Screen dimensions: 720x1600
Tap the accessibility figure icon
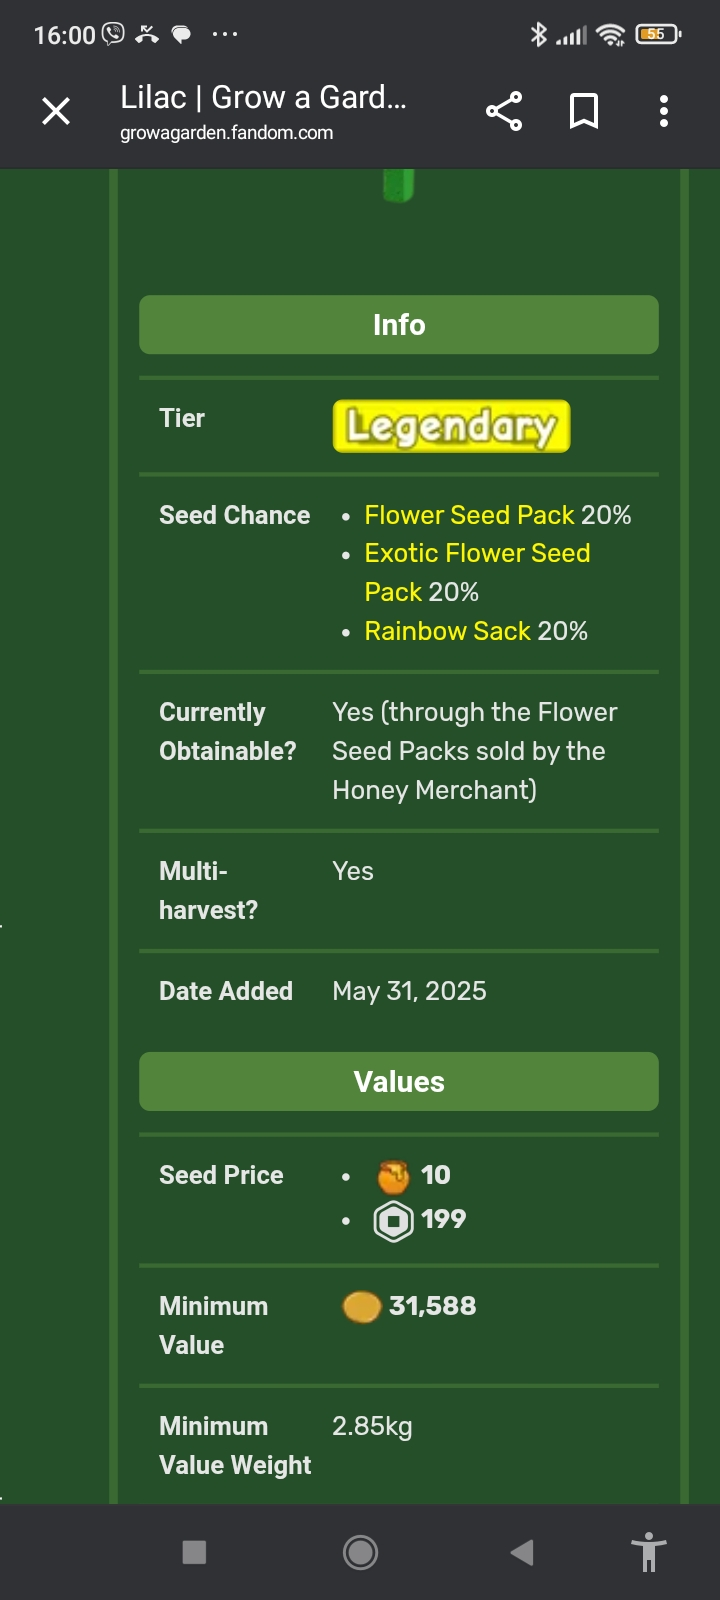pos(649,1552)
